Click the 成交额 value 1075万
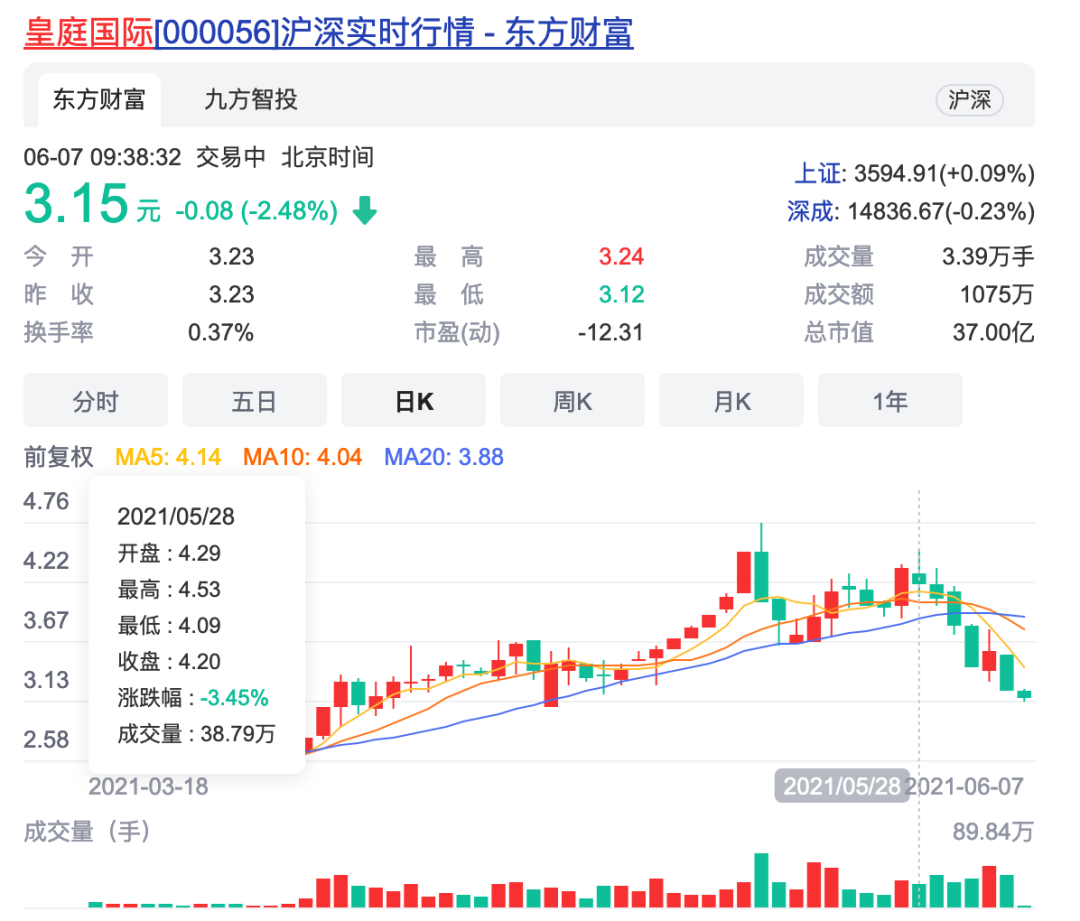This screenshot has height=921, width=1080. tap(997, 294)
